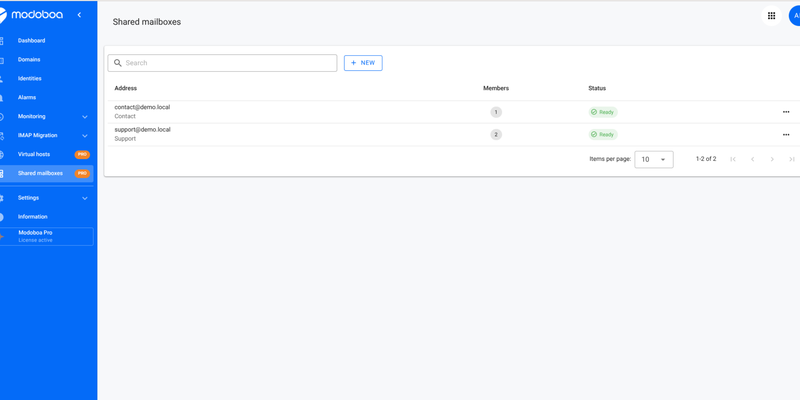This screenshot has width=800, height=400.
Task: Open the support@demo.local mailbox row
Action: (x=452, y=135)
